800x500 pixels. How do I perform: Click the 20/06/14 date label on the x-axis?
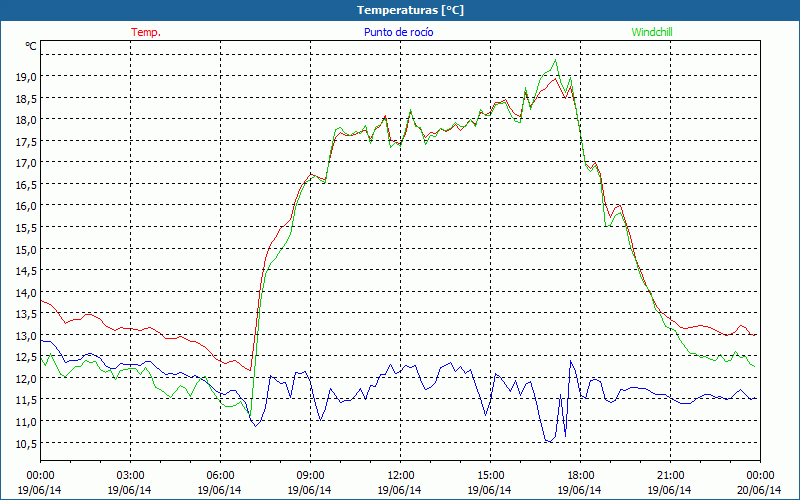pos(759,490)
